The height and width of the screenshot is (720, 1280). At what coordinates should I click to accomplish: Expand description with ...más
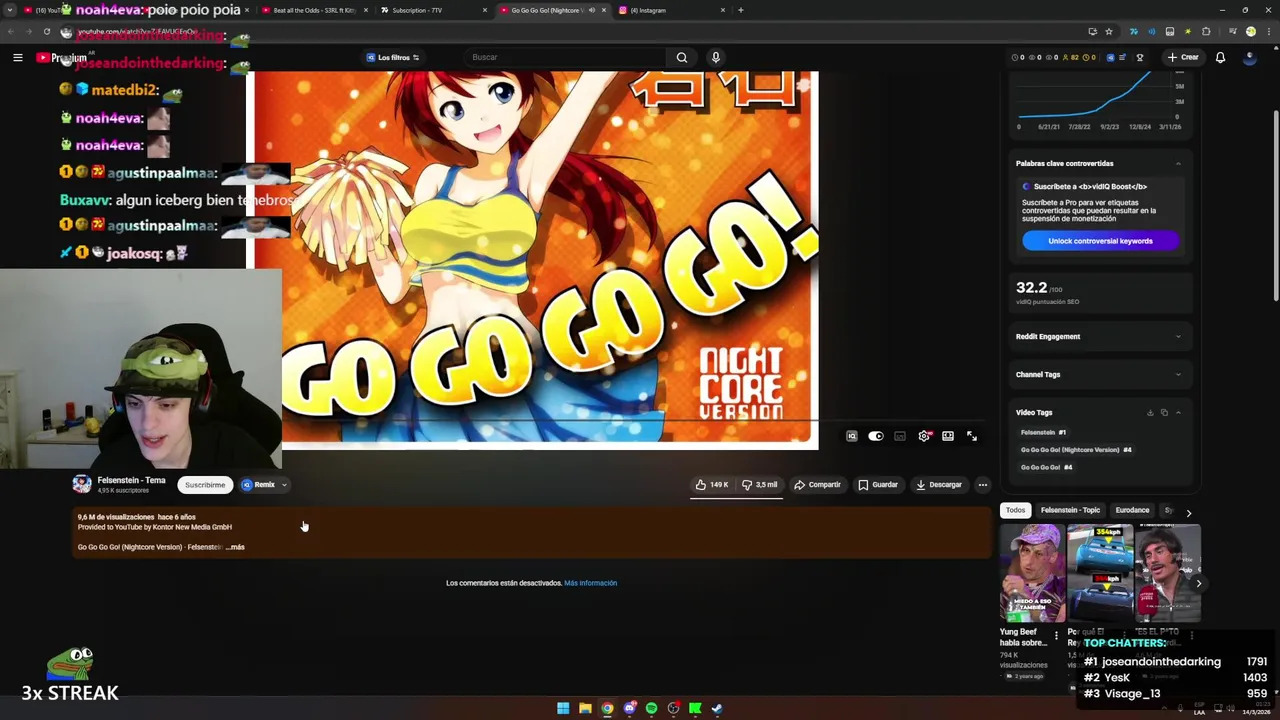(x=235, y=547)
